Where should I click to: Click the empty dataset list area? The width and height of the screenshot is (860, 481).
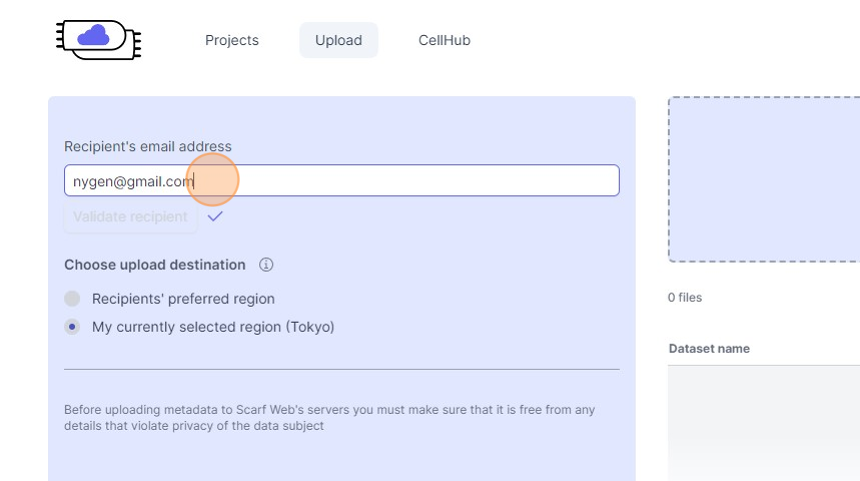pyautogui.click(x=764, y=420)
